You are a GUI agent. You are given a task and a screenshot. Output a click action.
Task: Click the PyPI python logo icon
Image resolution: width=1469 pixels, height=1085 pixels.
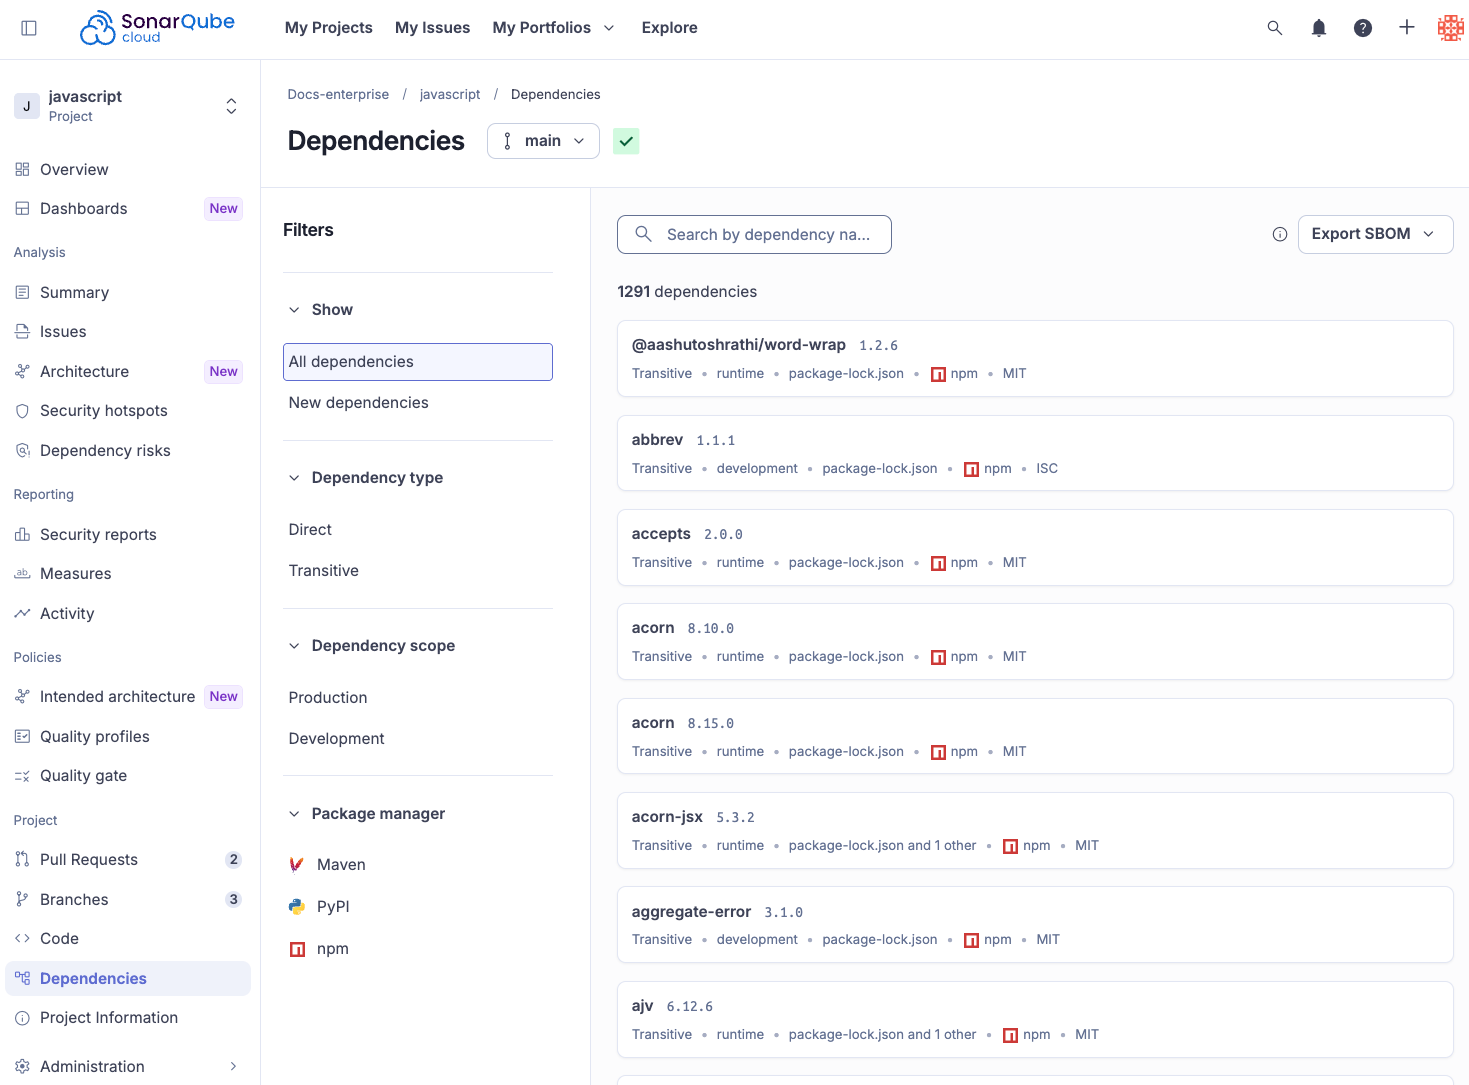coord(297,907)
